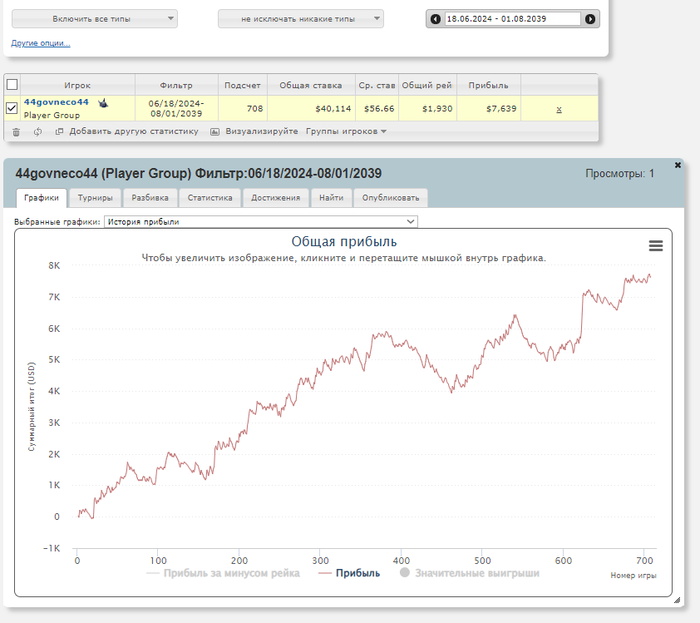The width and height of the screenshot is (700, 623).
Task: Close the 44govneco44 statistics panel
Action: 677,165
